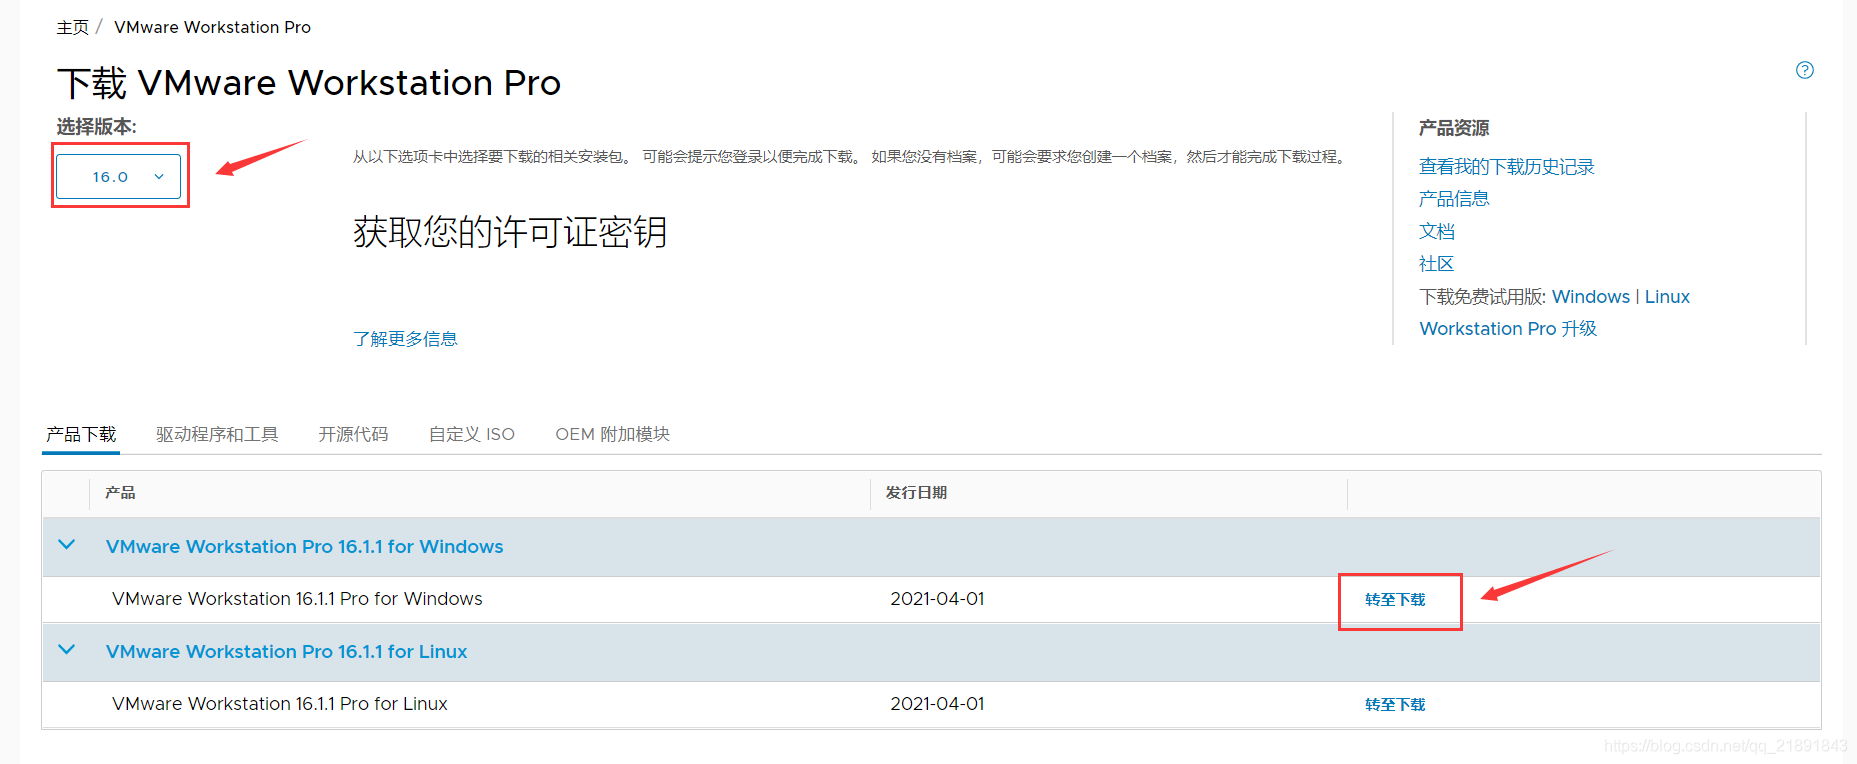Open the version 16.0 dropdown
Image resolution: width=1857 pixels, height=764 pixels.
[118, 176]
